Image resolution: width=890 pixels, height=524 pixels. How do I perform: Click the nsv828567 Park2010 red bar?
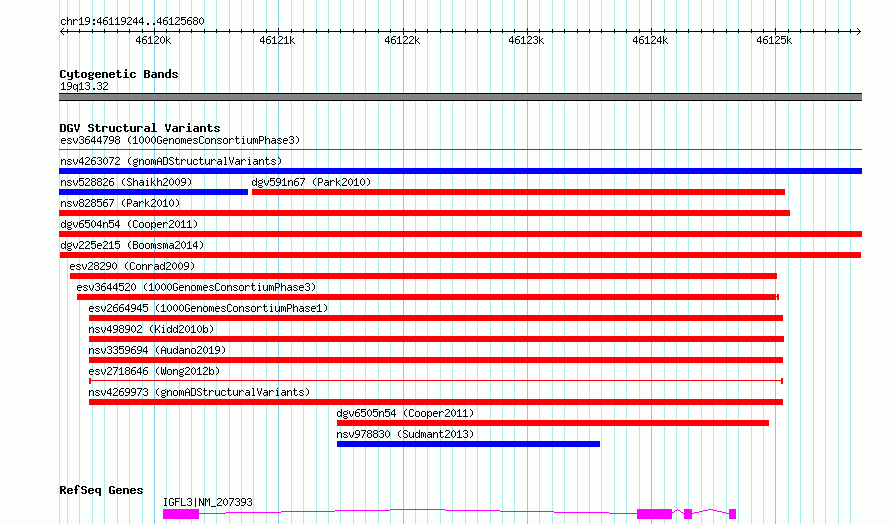[x=425, y=213]
